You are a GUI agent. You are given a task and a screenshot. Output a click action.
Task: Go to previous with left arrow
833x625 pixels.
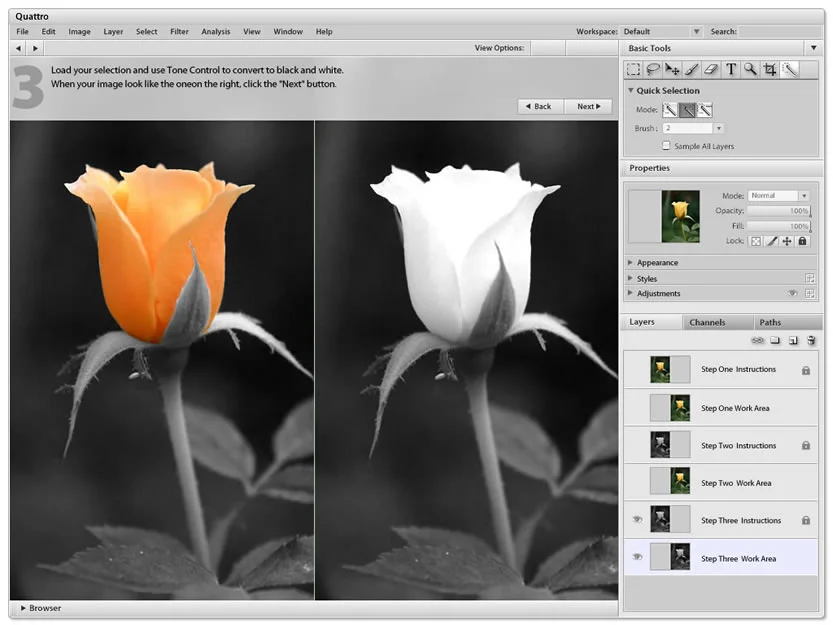(x=19, y=48)
